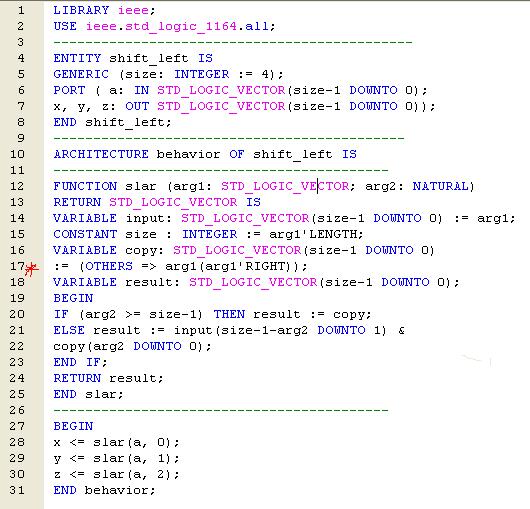Click the variable name result on line 18
The image size is (530, 509).
pos(149,282)
